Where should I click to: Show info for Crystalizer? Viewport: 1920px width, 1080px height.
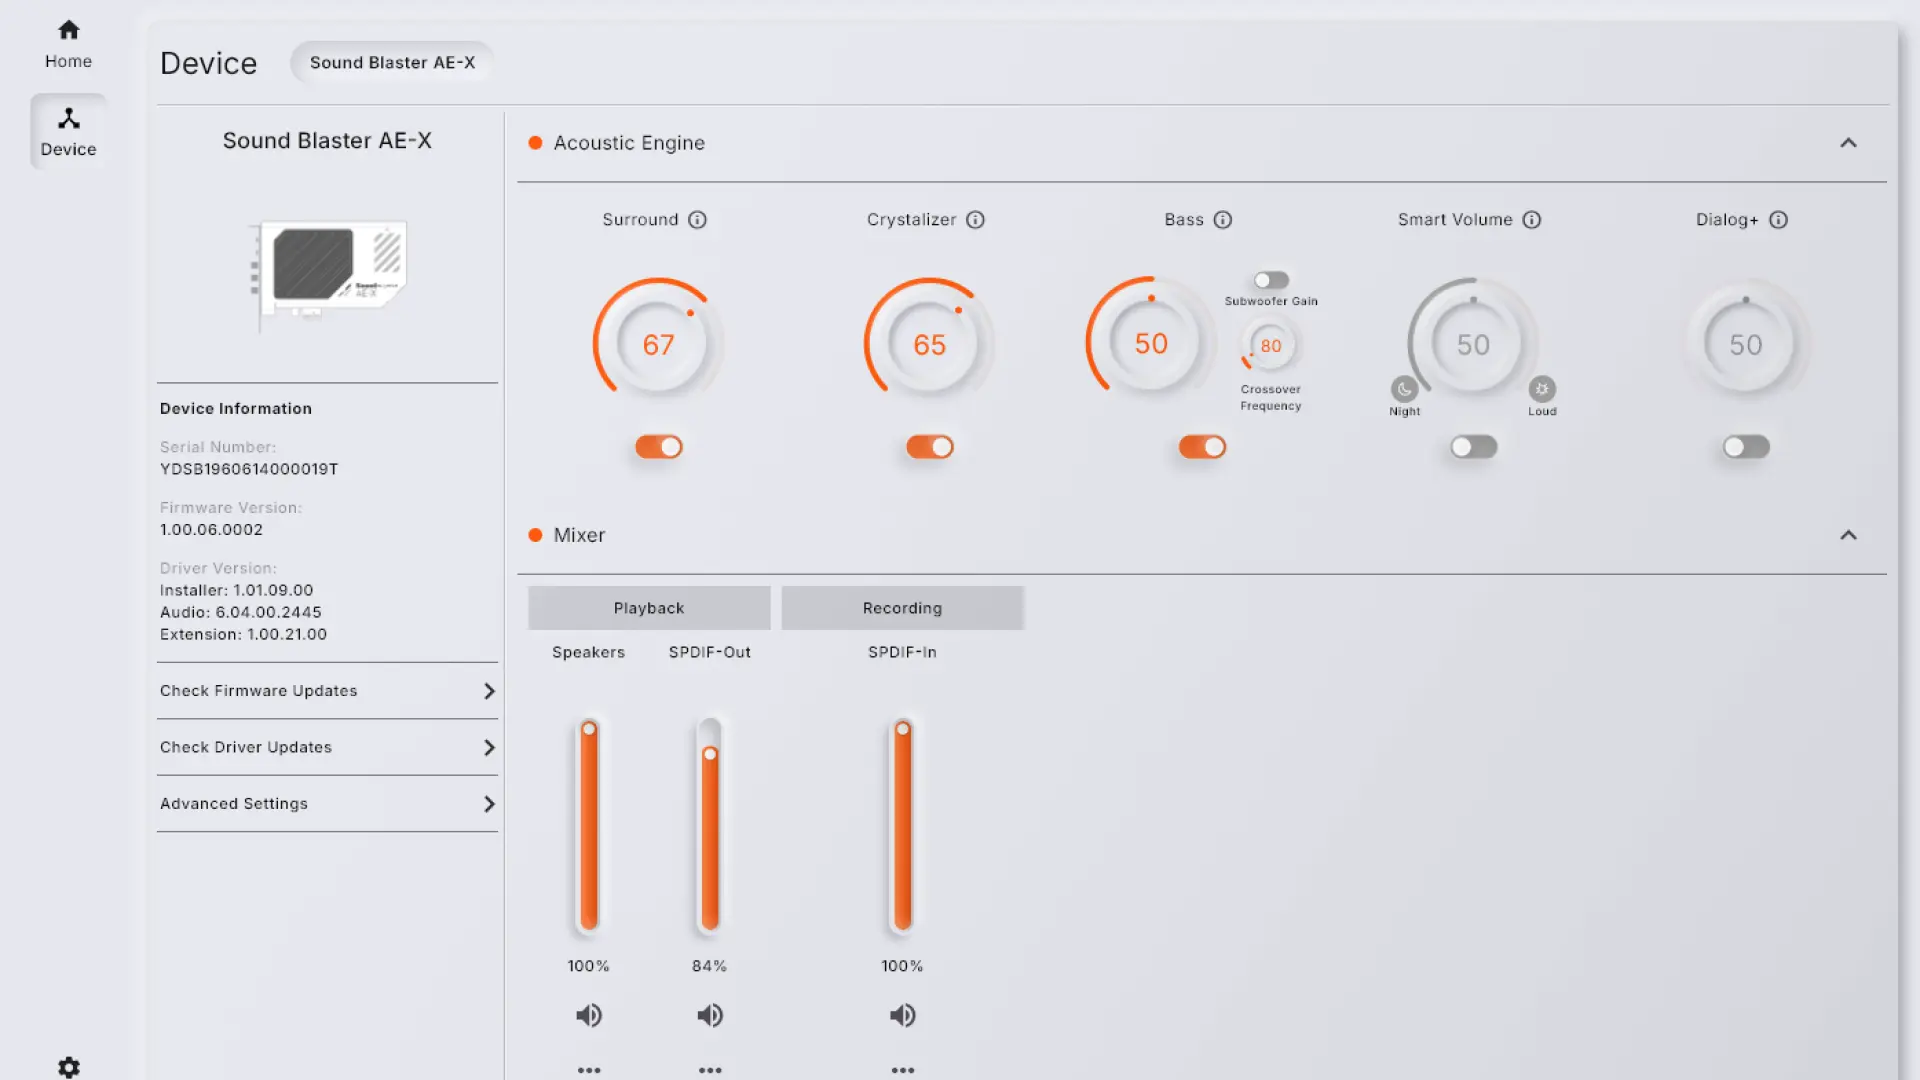(975, 220)
